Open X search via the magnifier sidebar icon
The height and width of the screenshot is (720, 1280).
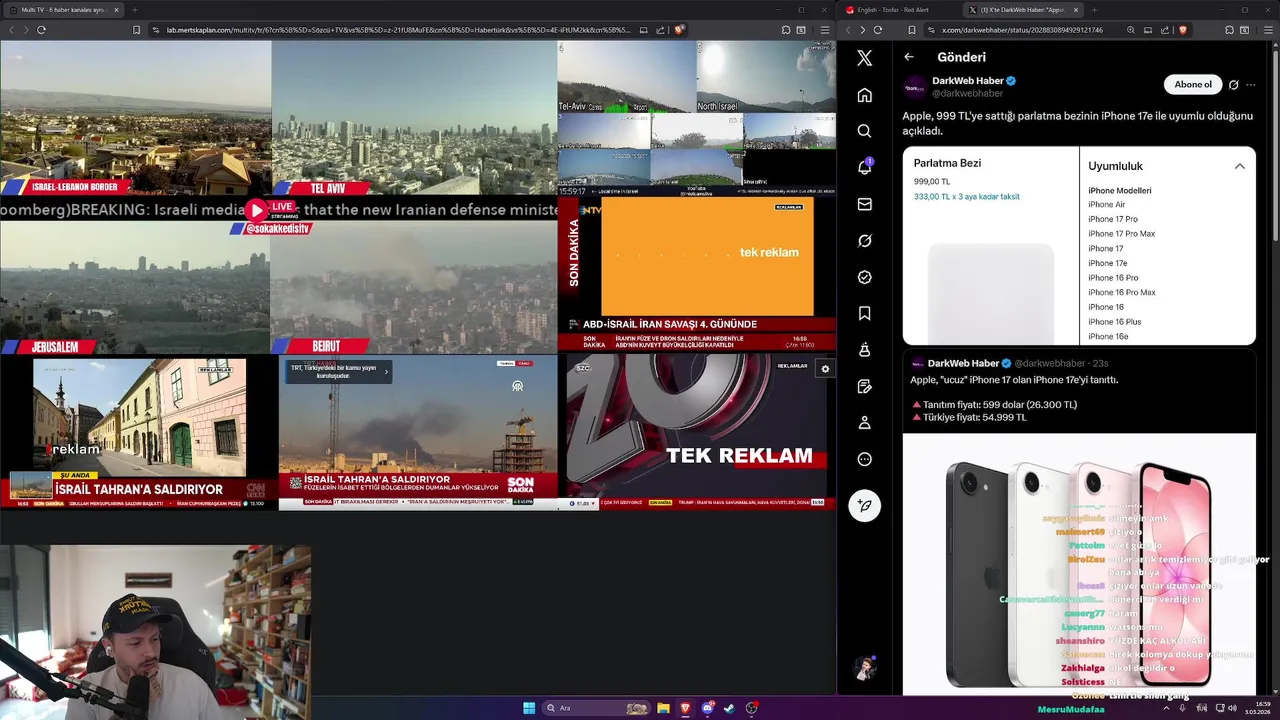coord(865,131)
